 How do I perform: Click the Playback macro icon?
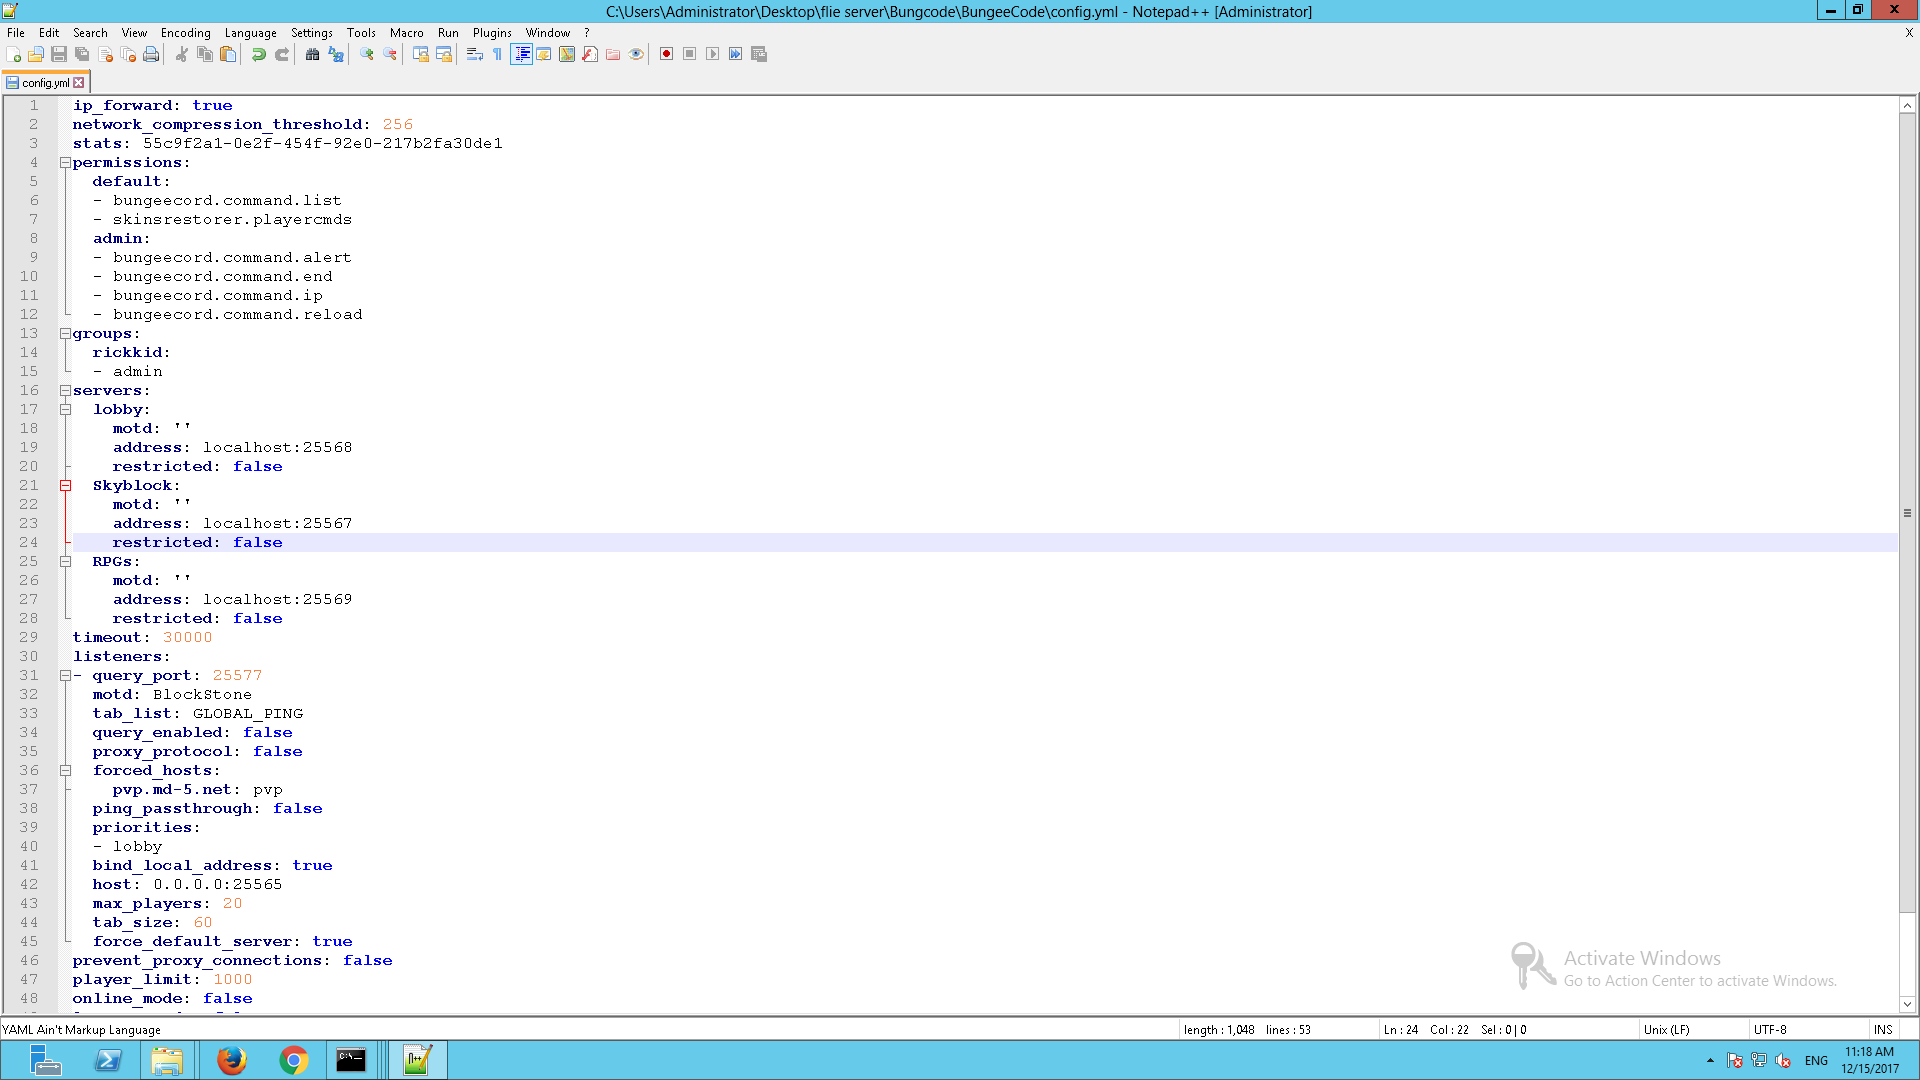pos(712,54)
